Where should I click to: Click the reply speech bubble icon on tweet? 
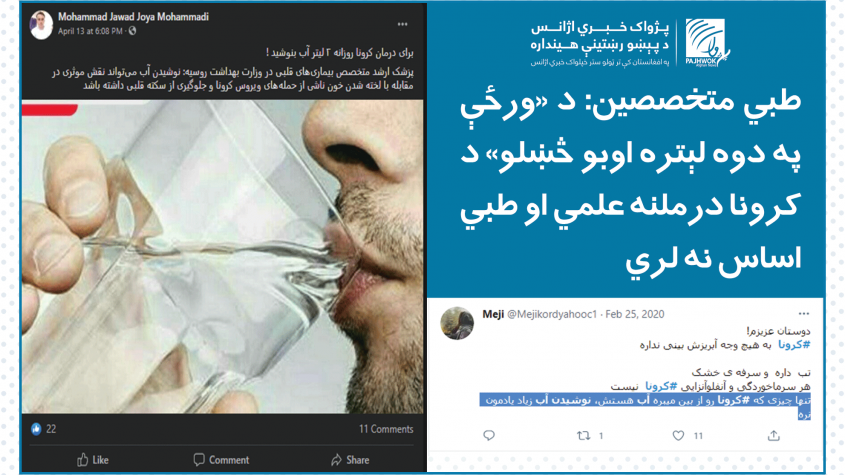point(489,435)
